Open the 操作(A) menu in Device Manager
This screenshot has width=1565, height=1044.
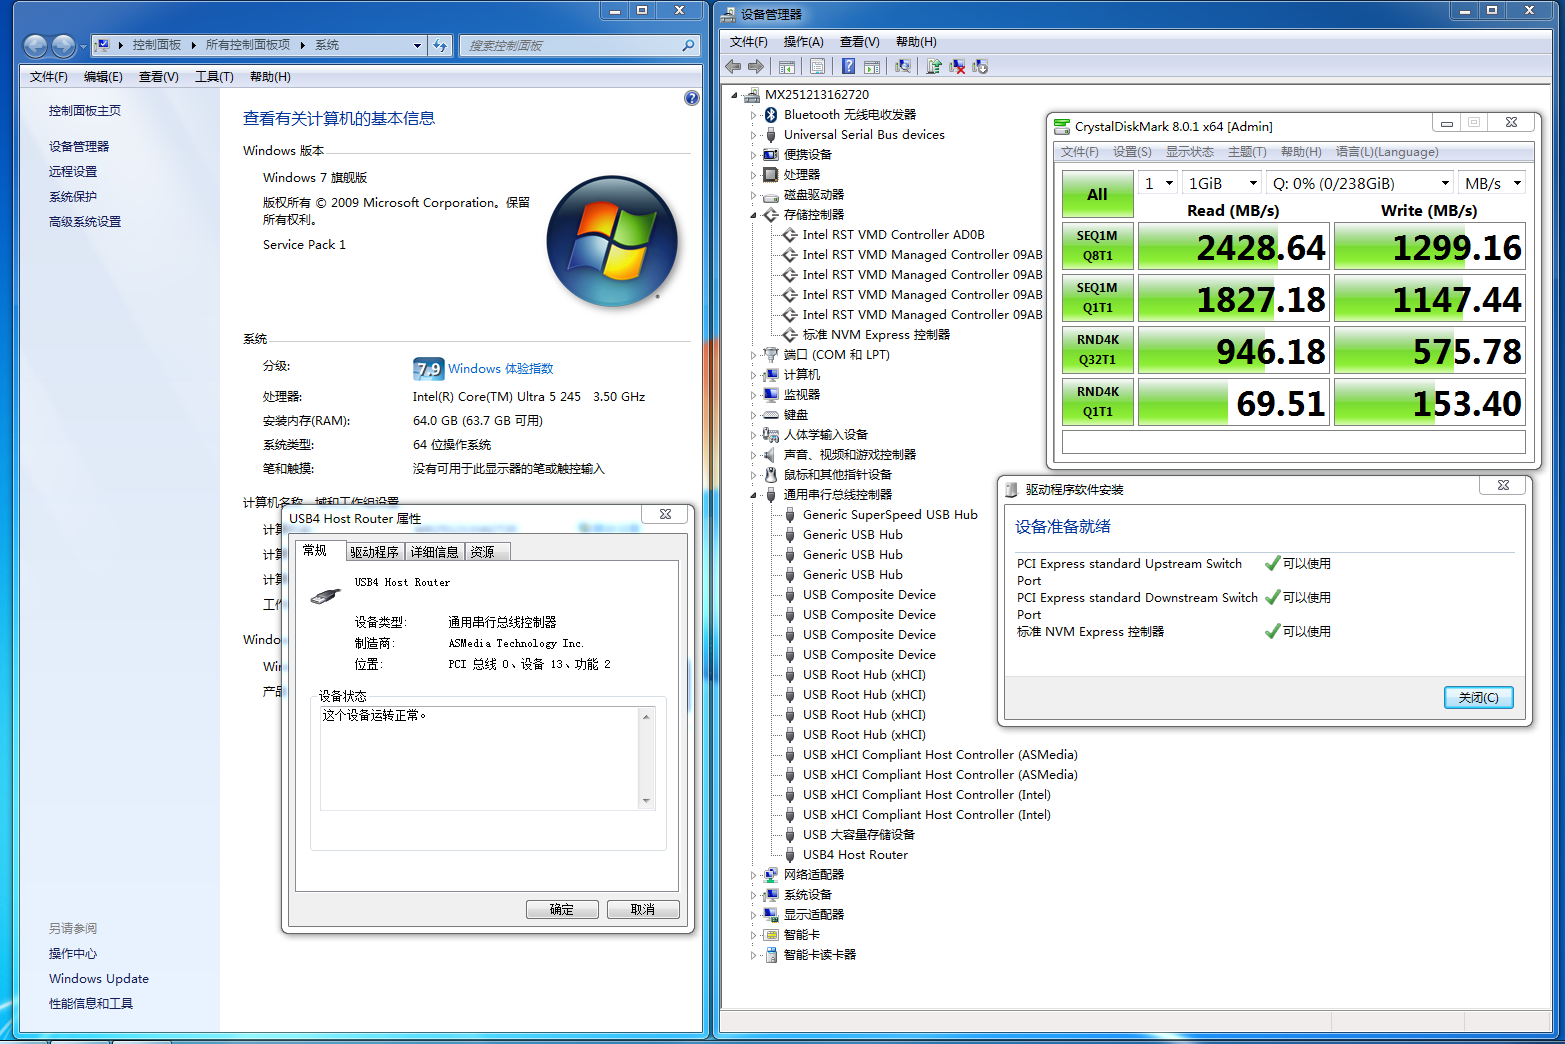[x=803, y=42]
